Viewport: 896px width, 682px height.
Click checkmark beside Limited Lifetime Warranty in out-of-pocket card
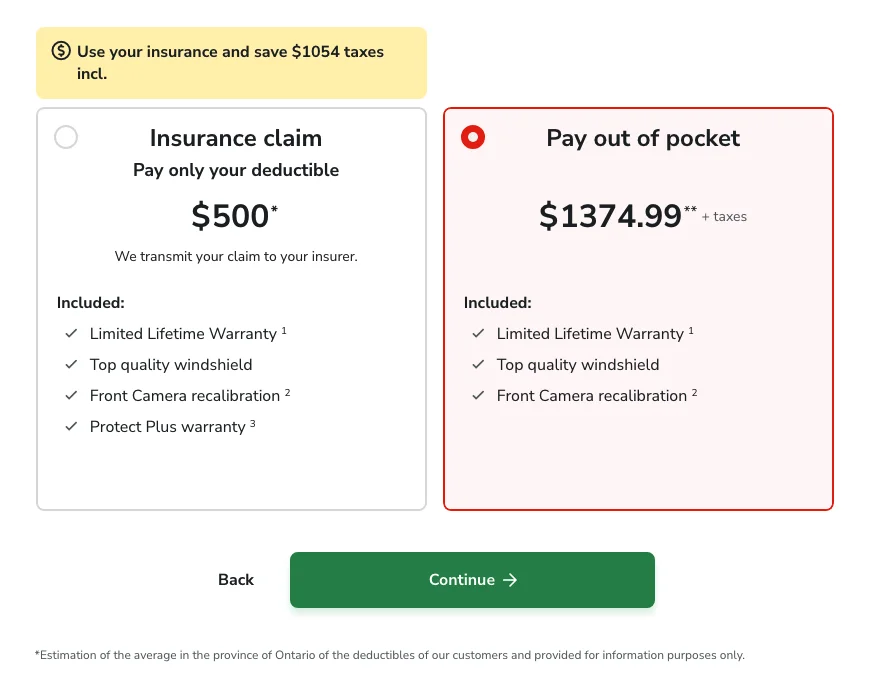tap(478, 333)
